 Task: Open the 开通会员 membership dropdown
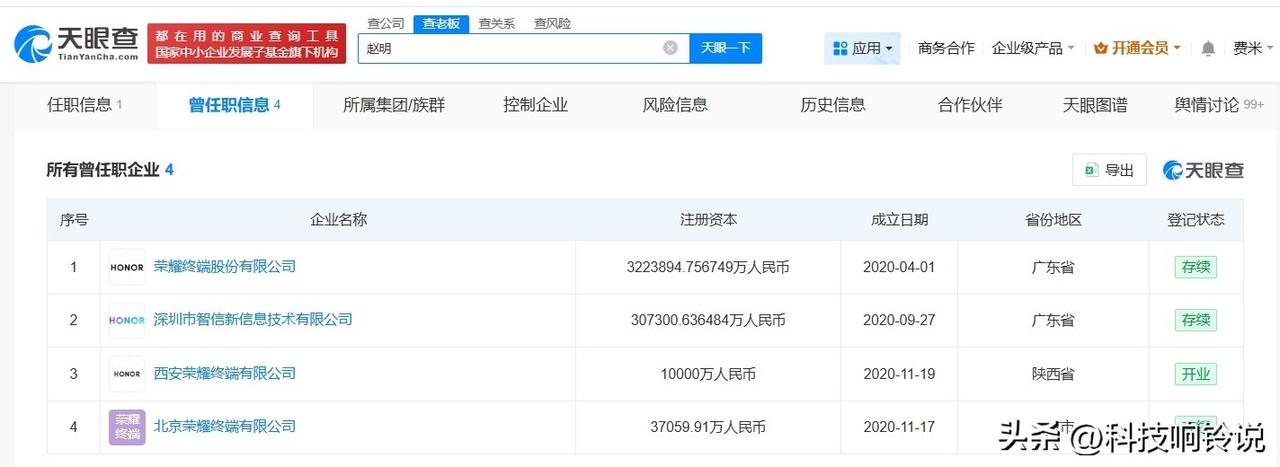[x=1138, y=48]
